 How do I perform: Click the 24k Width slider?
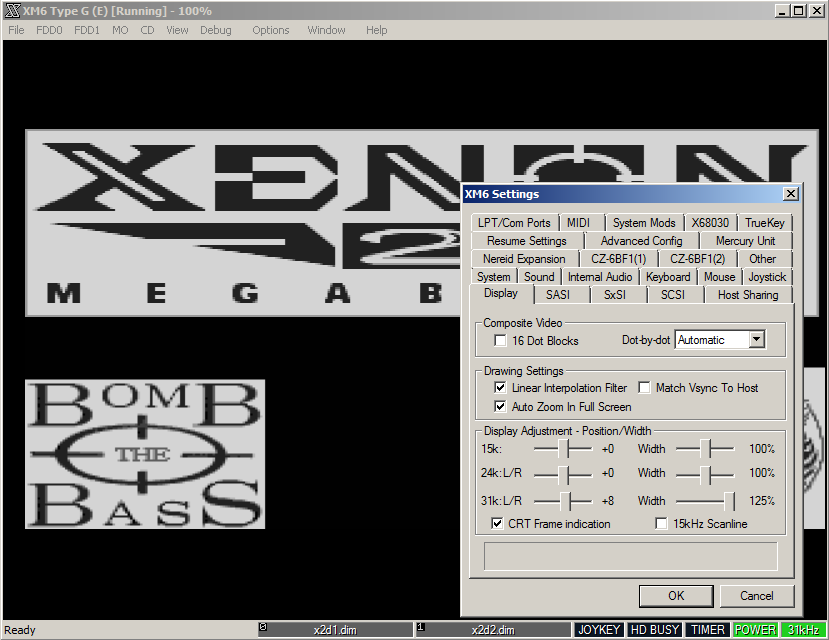[x=705, y=474]
